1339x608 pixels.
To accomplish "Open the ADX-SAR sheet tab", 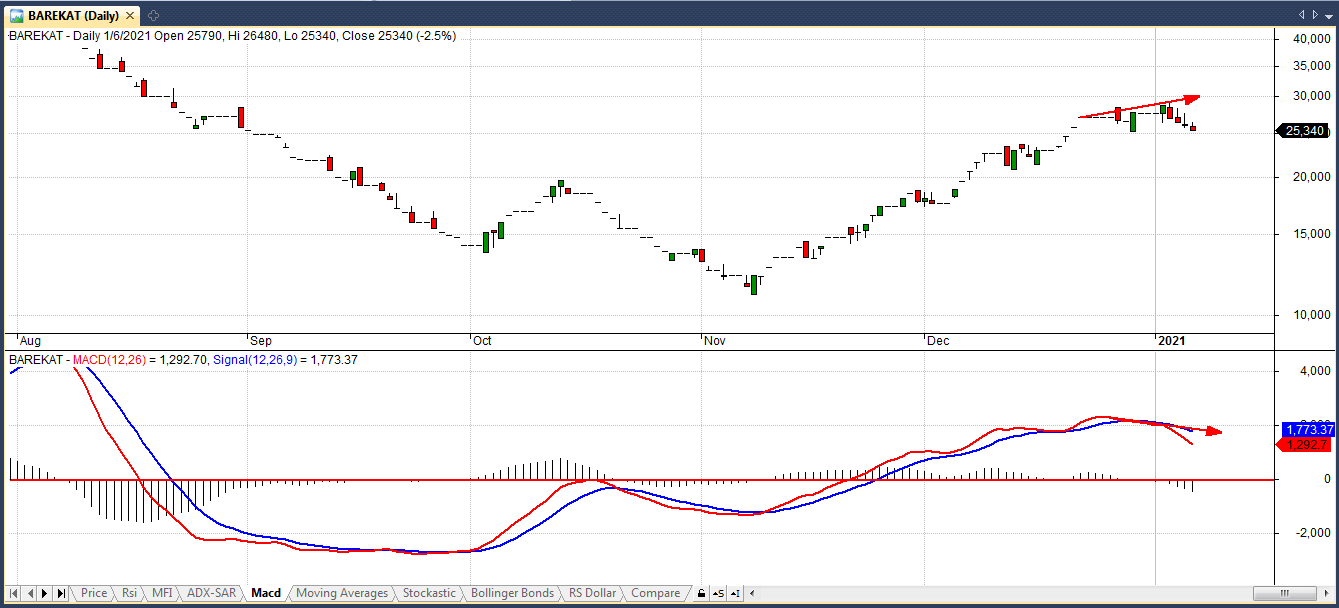I will [x=212, y=593].
